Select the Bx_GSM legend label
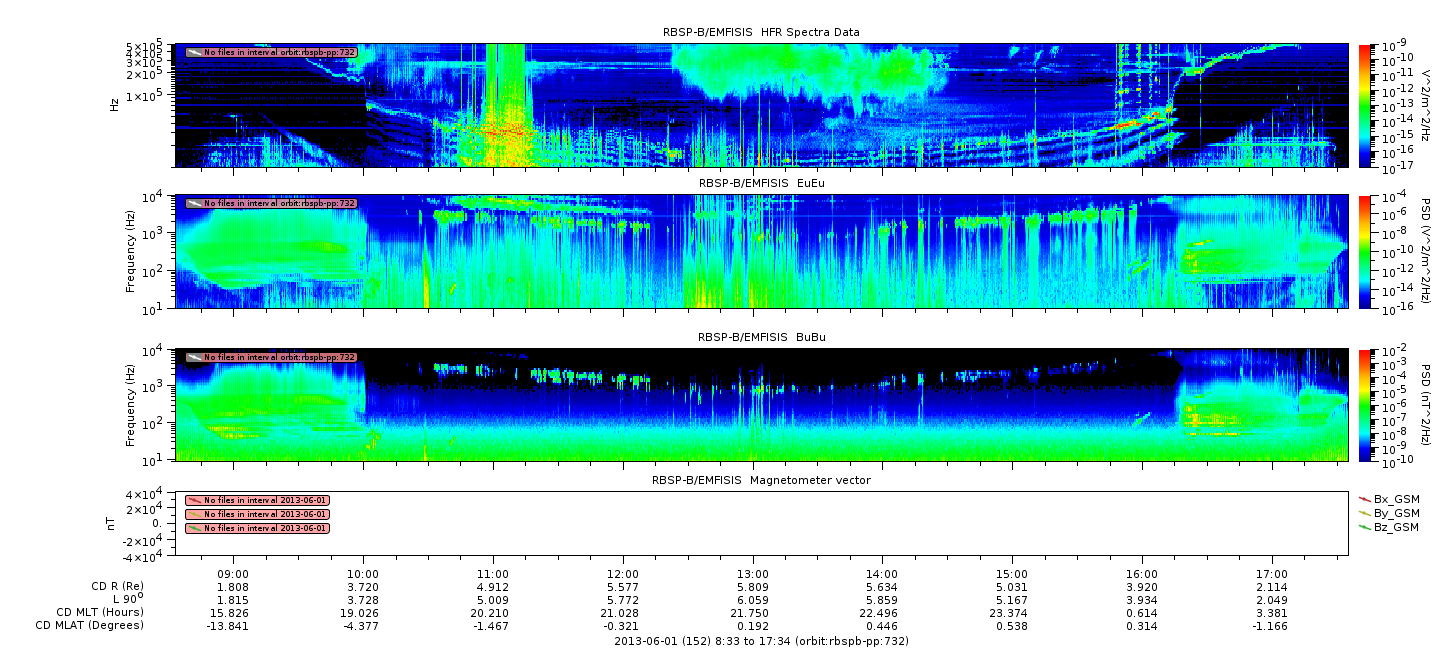This screenshot has height=658, width=1447. 1396,498
